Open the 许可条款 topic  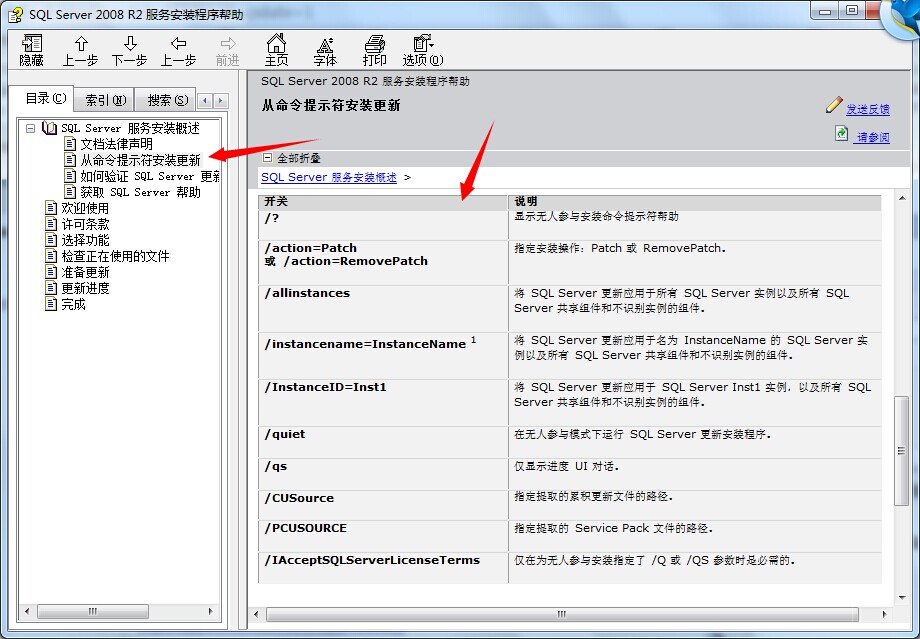tap(85, 224)
